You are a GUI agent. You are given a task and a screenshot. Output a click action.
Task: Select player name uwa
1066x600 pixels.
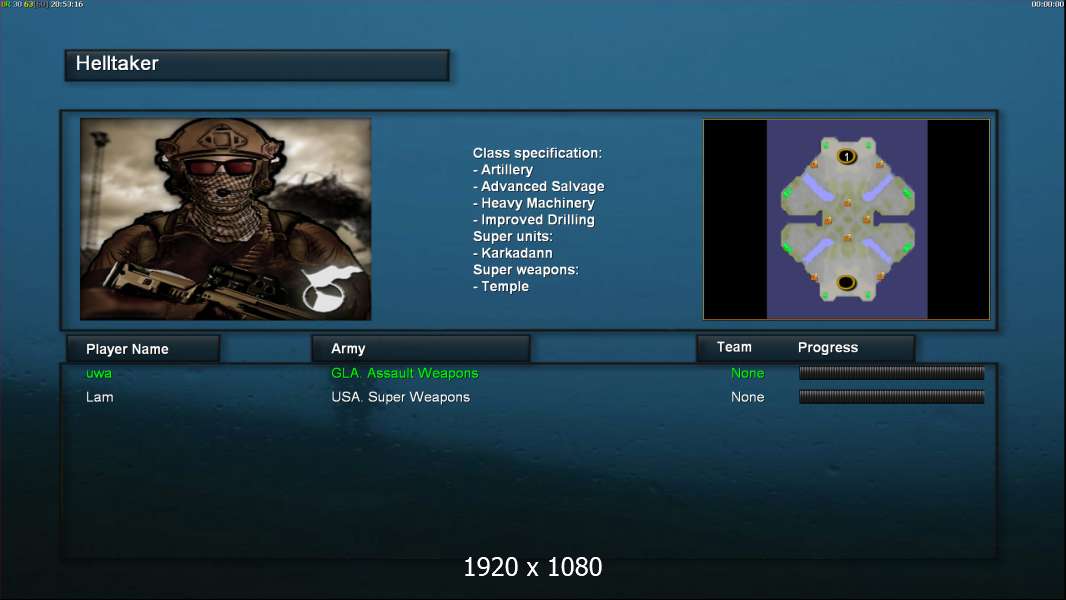click(99, 373)
